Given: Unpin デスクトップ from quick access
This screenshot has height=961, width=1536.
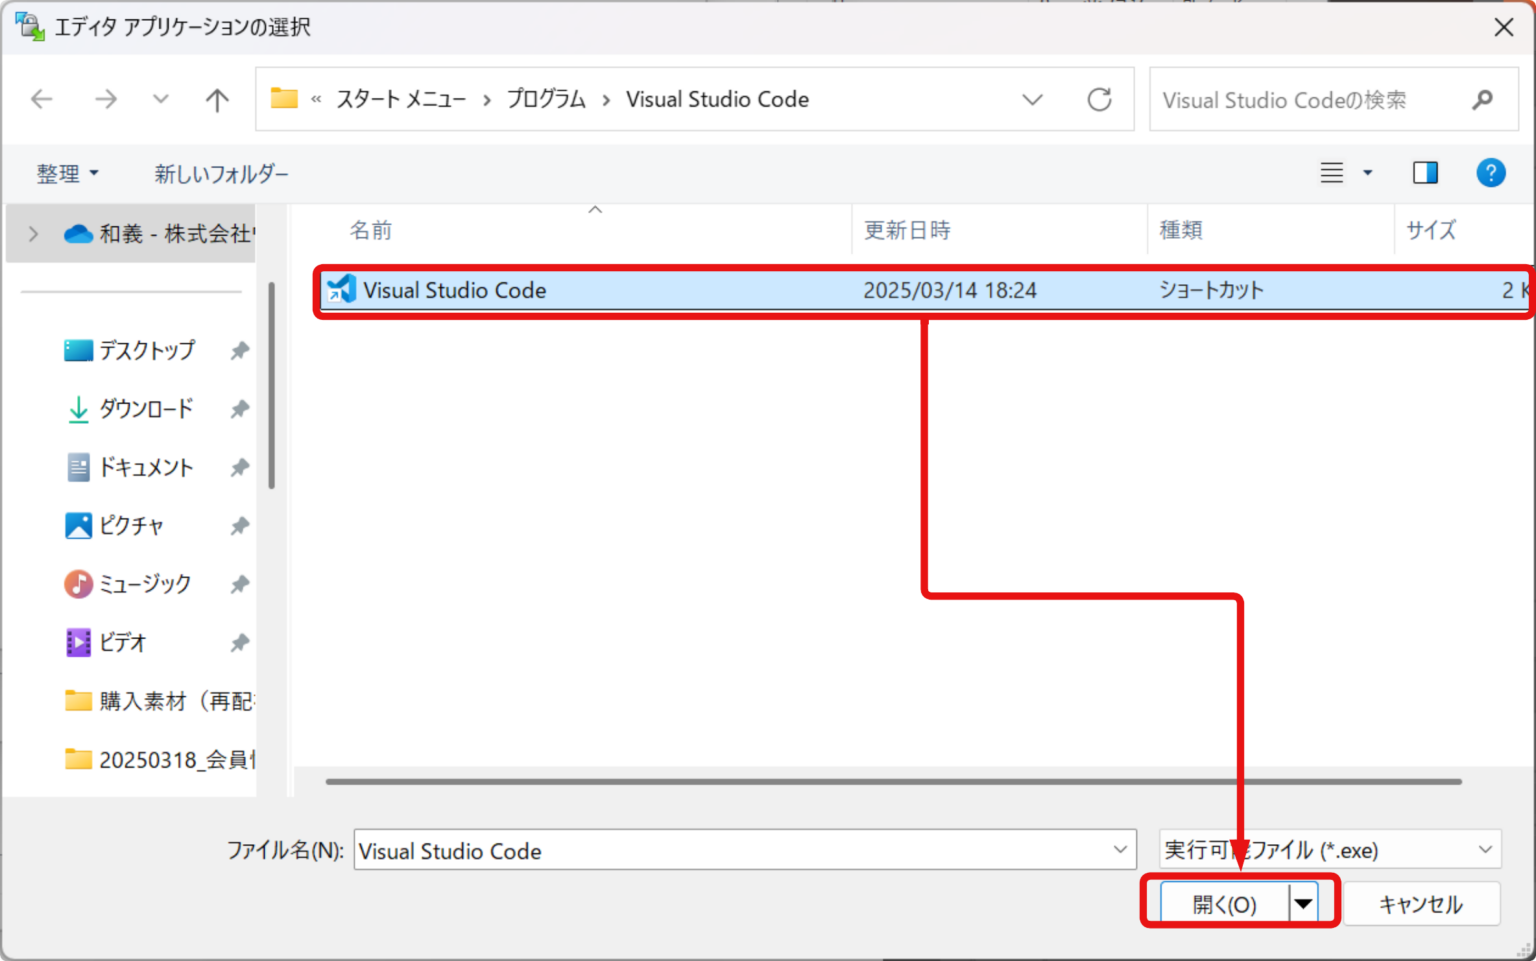Looking at the screenshot, I should pyautogui.click(x=239, y=350).
